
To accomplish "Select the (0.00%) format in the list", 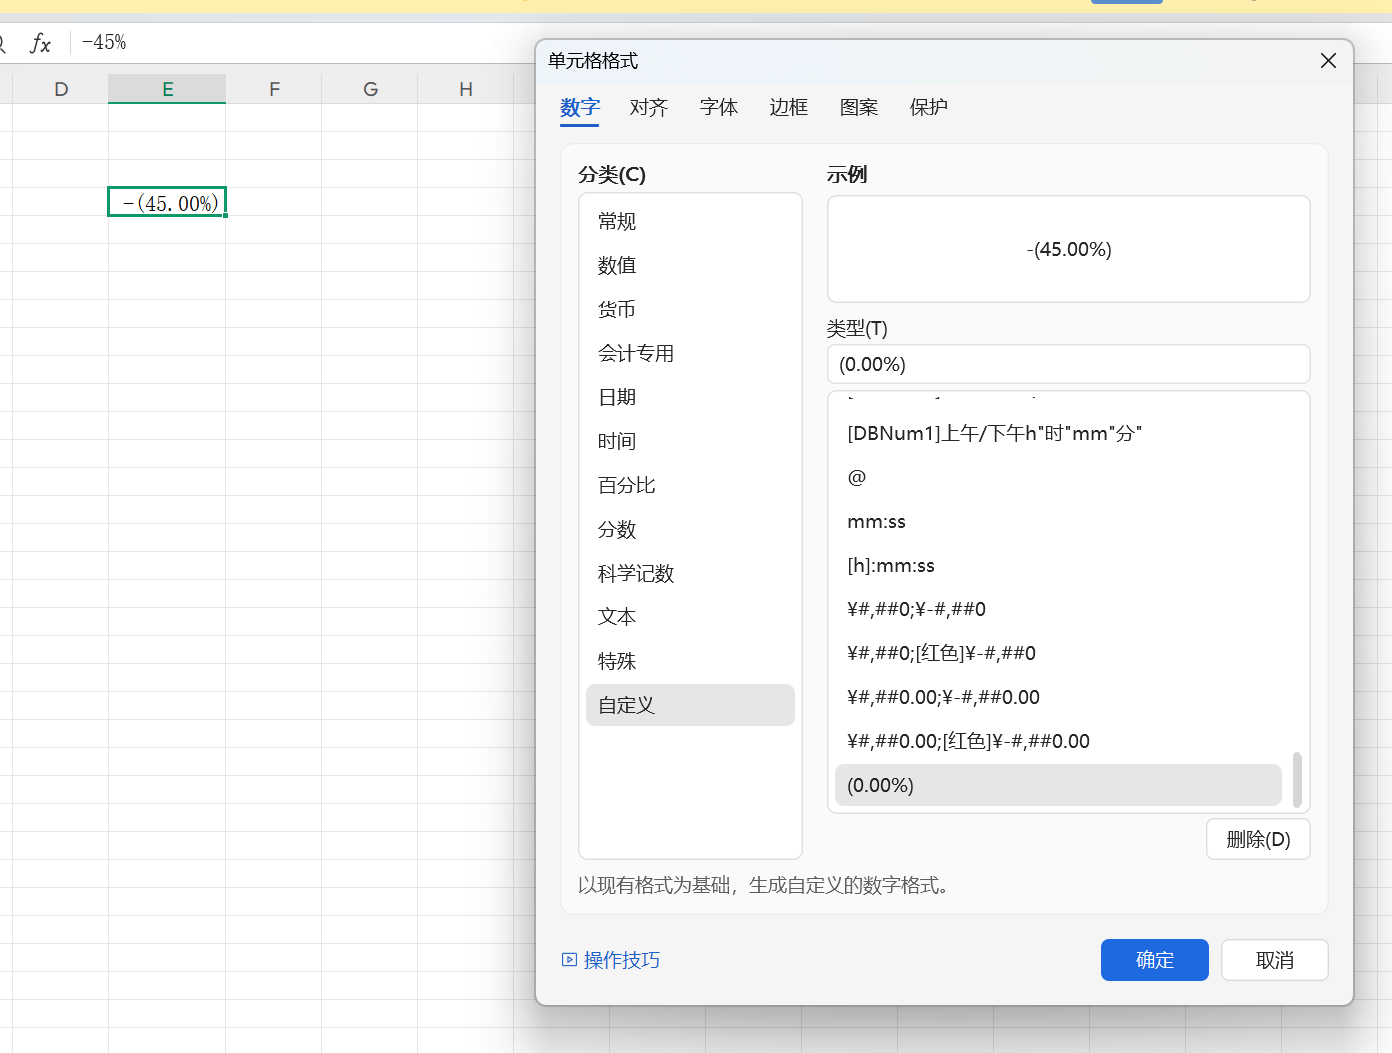I will 1058,785.
